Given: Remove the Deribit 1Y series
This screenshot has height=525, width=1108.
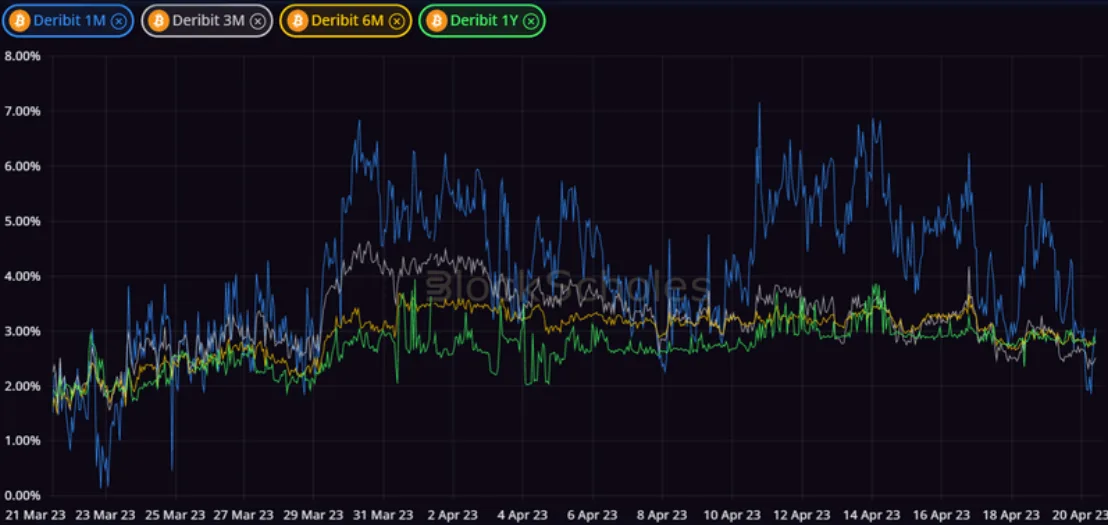Looking at the screenshot, I should coord(531,21).
